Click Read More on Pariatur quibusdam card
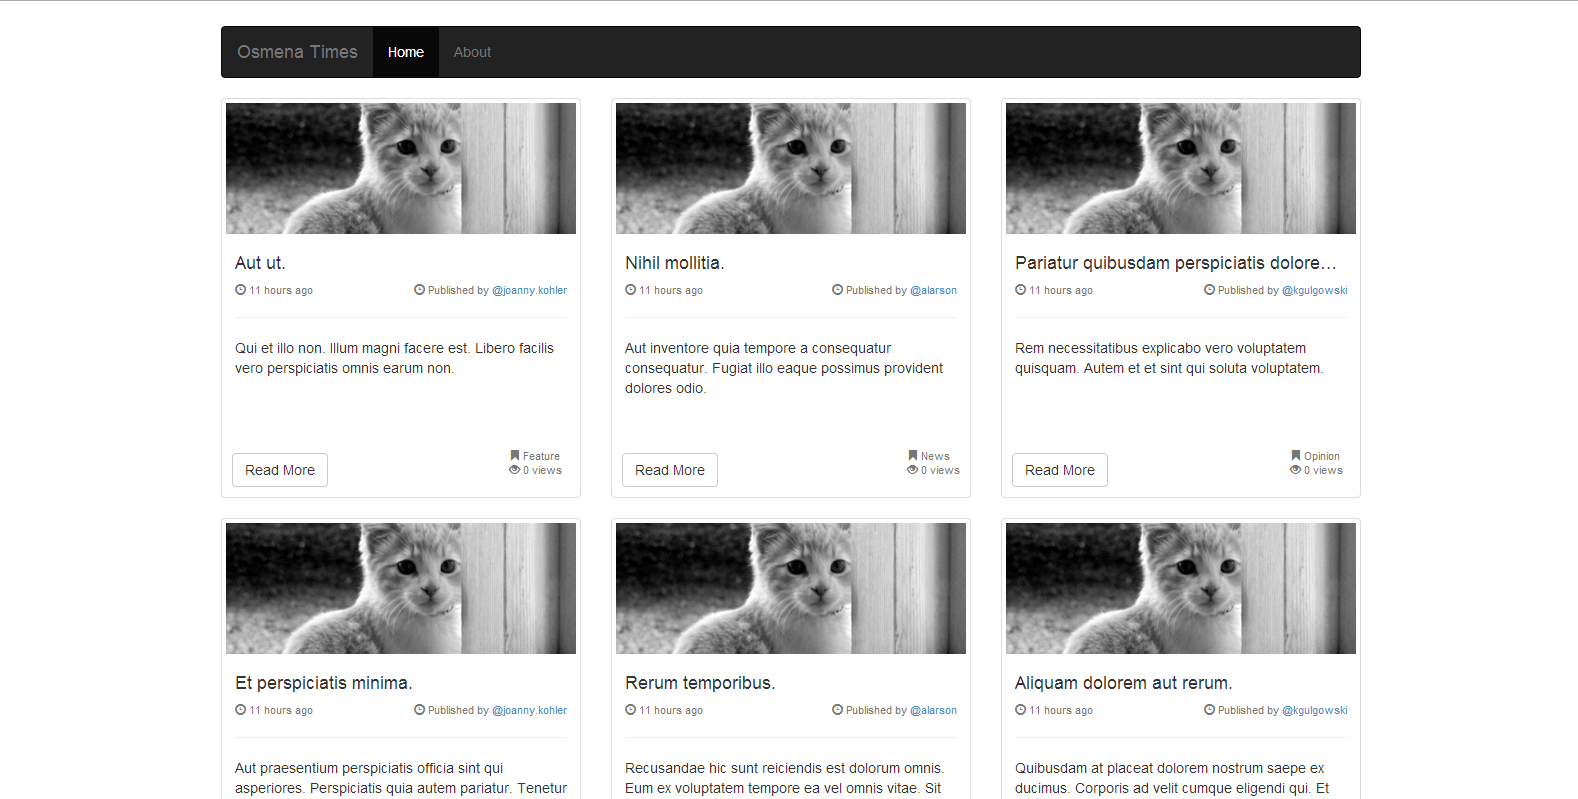Image resolution: width=1578 pixels, height=799 pixels. (1060, 470)
